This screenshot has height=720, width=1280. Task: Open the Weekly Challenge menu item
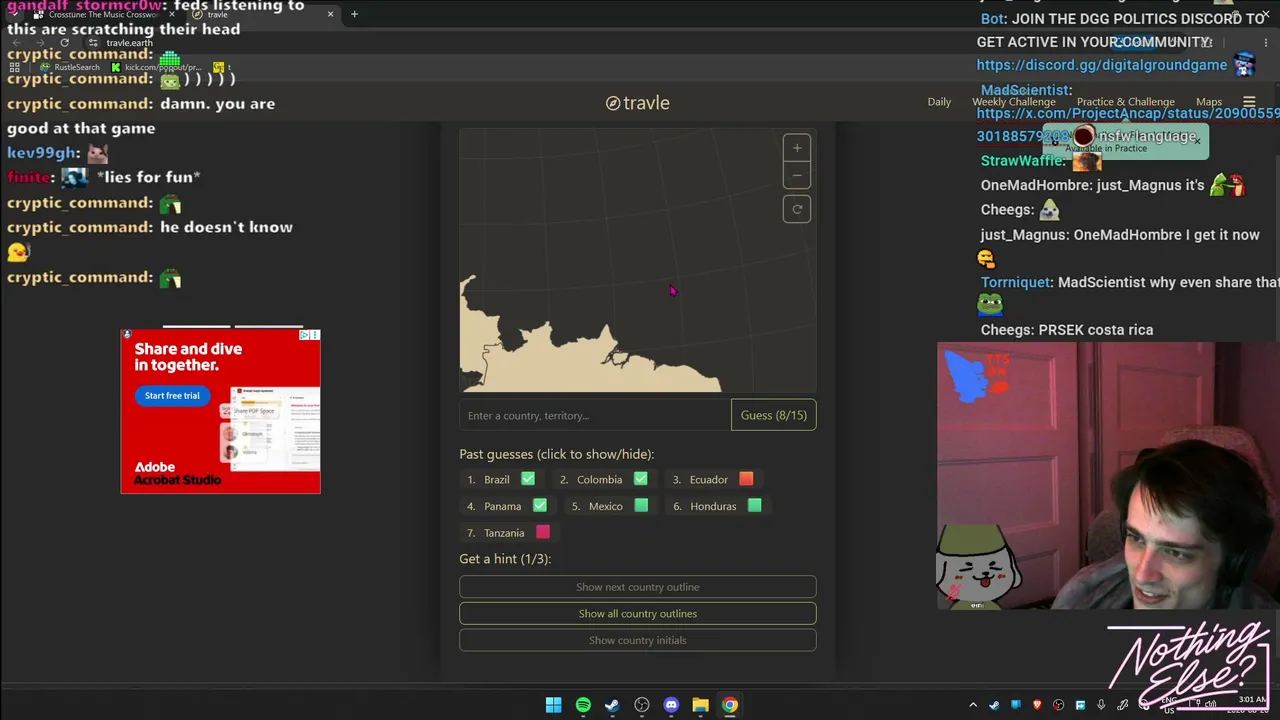click(1013, 102)
